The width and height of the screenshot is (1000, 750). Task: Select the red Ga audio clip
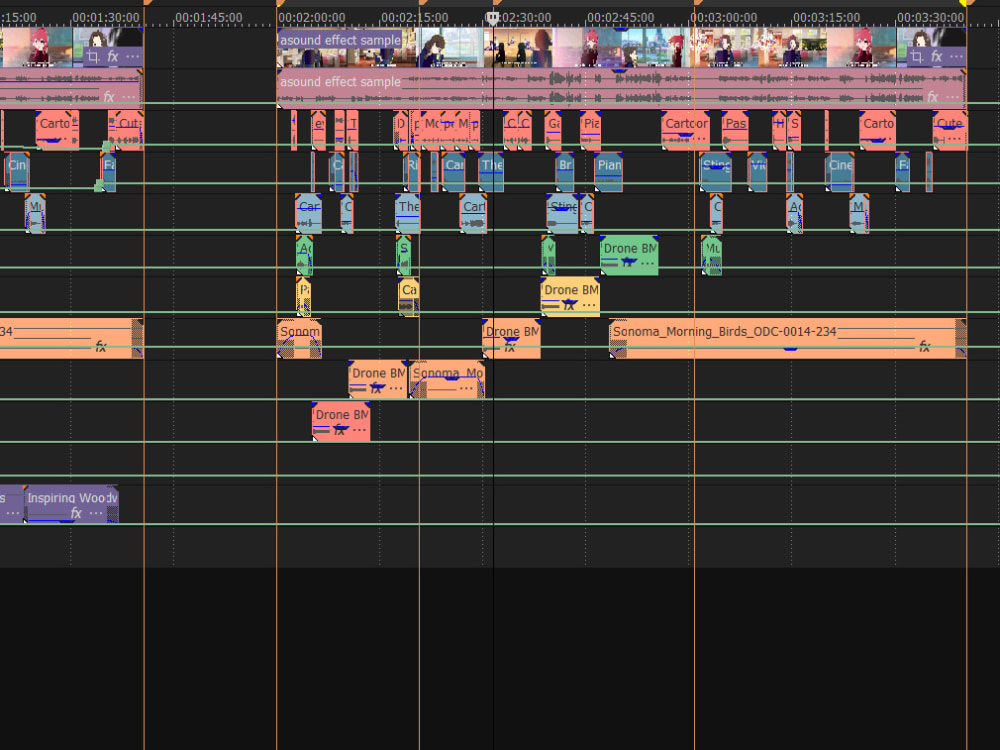553,131
